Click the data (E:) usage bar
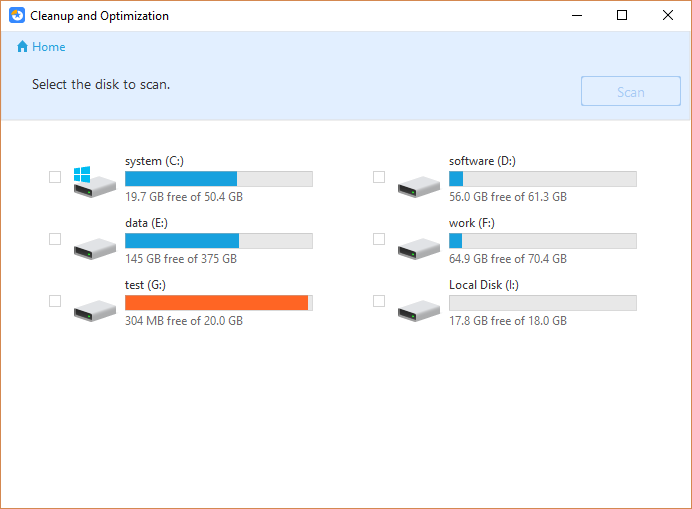Image resolution: width=692 pixels, height=509 pixels. tap(218, 241)
